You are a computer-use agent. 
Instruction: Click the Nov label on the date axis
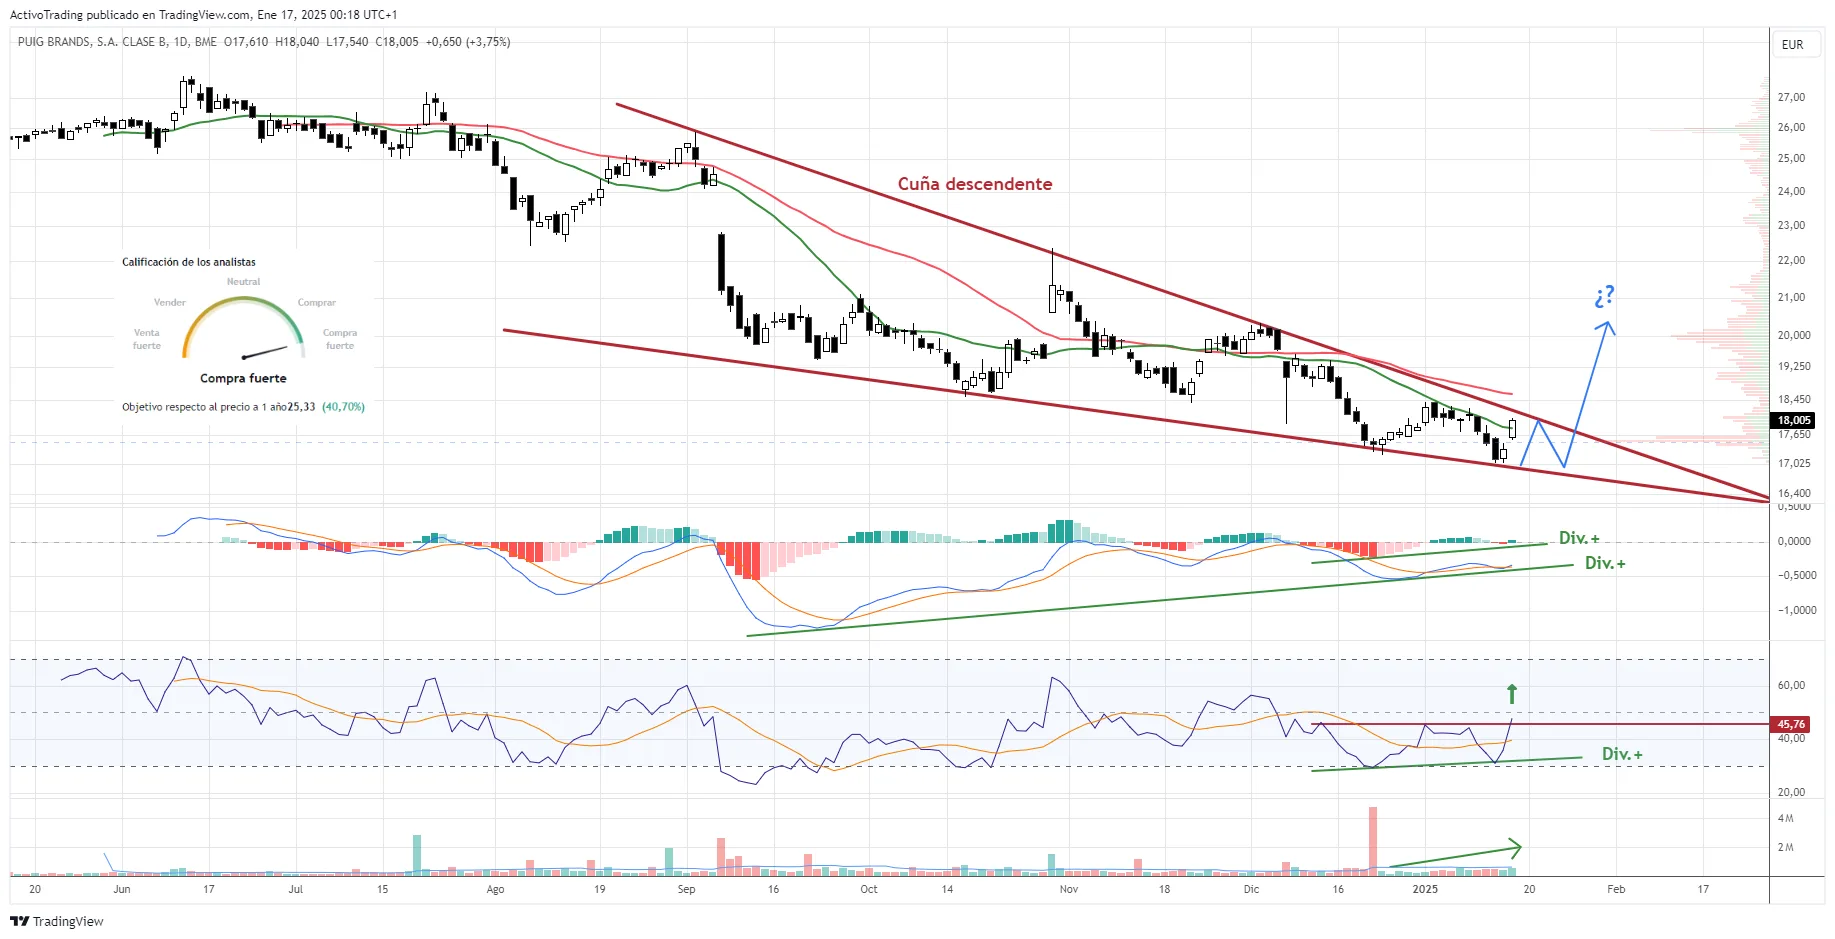point(1068,889)
